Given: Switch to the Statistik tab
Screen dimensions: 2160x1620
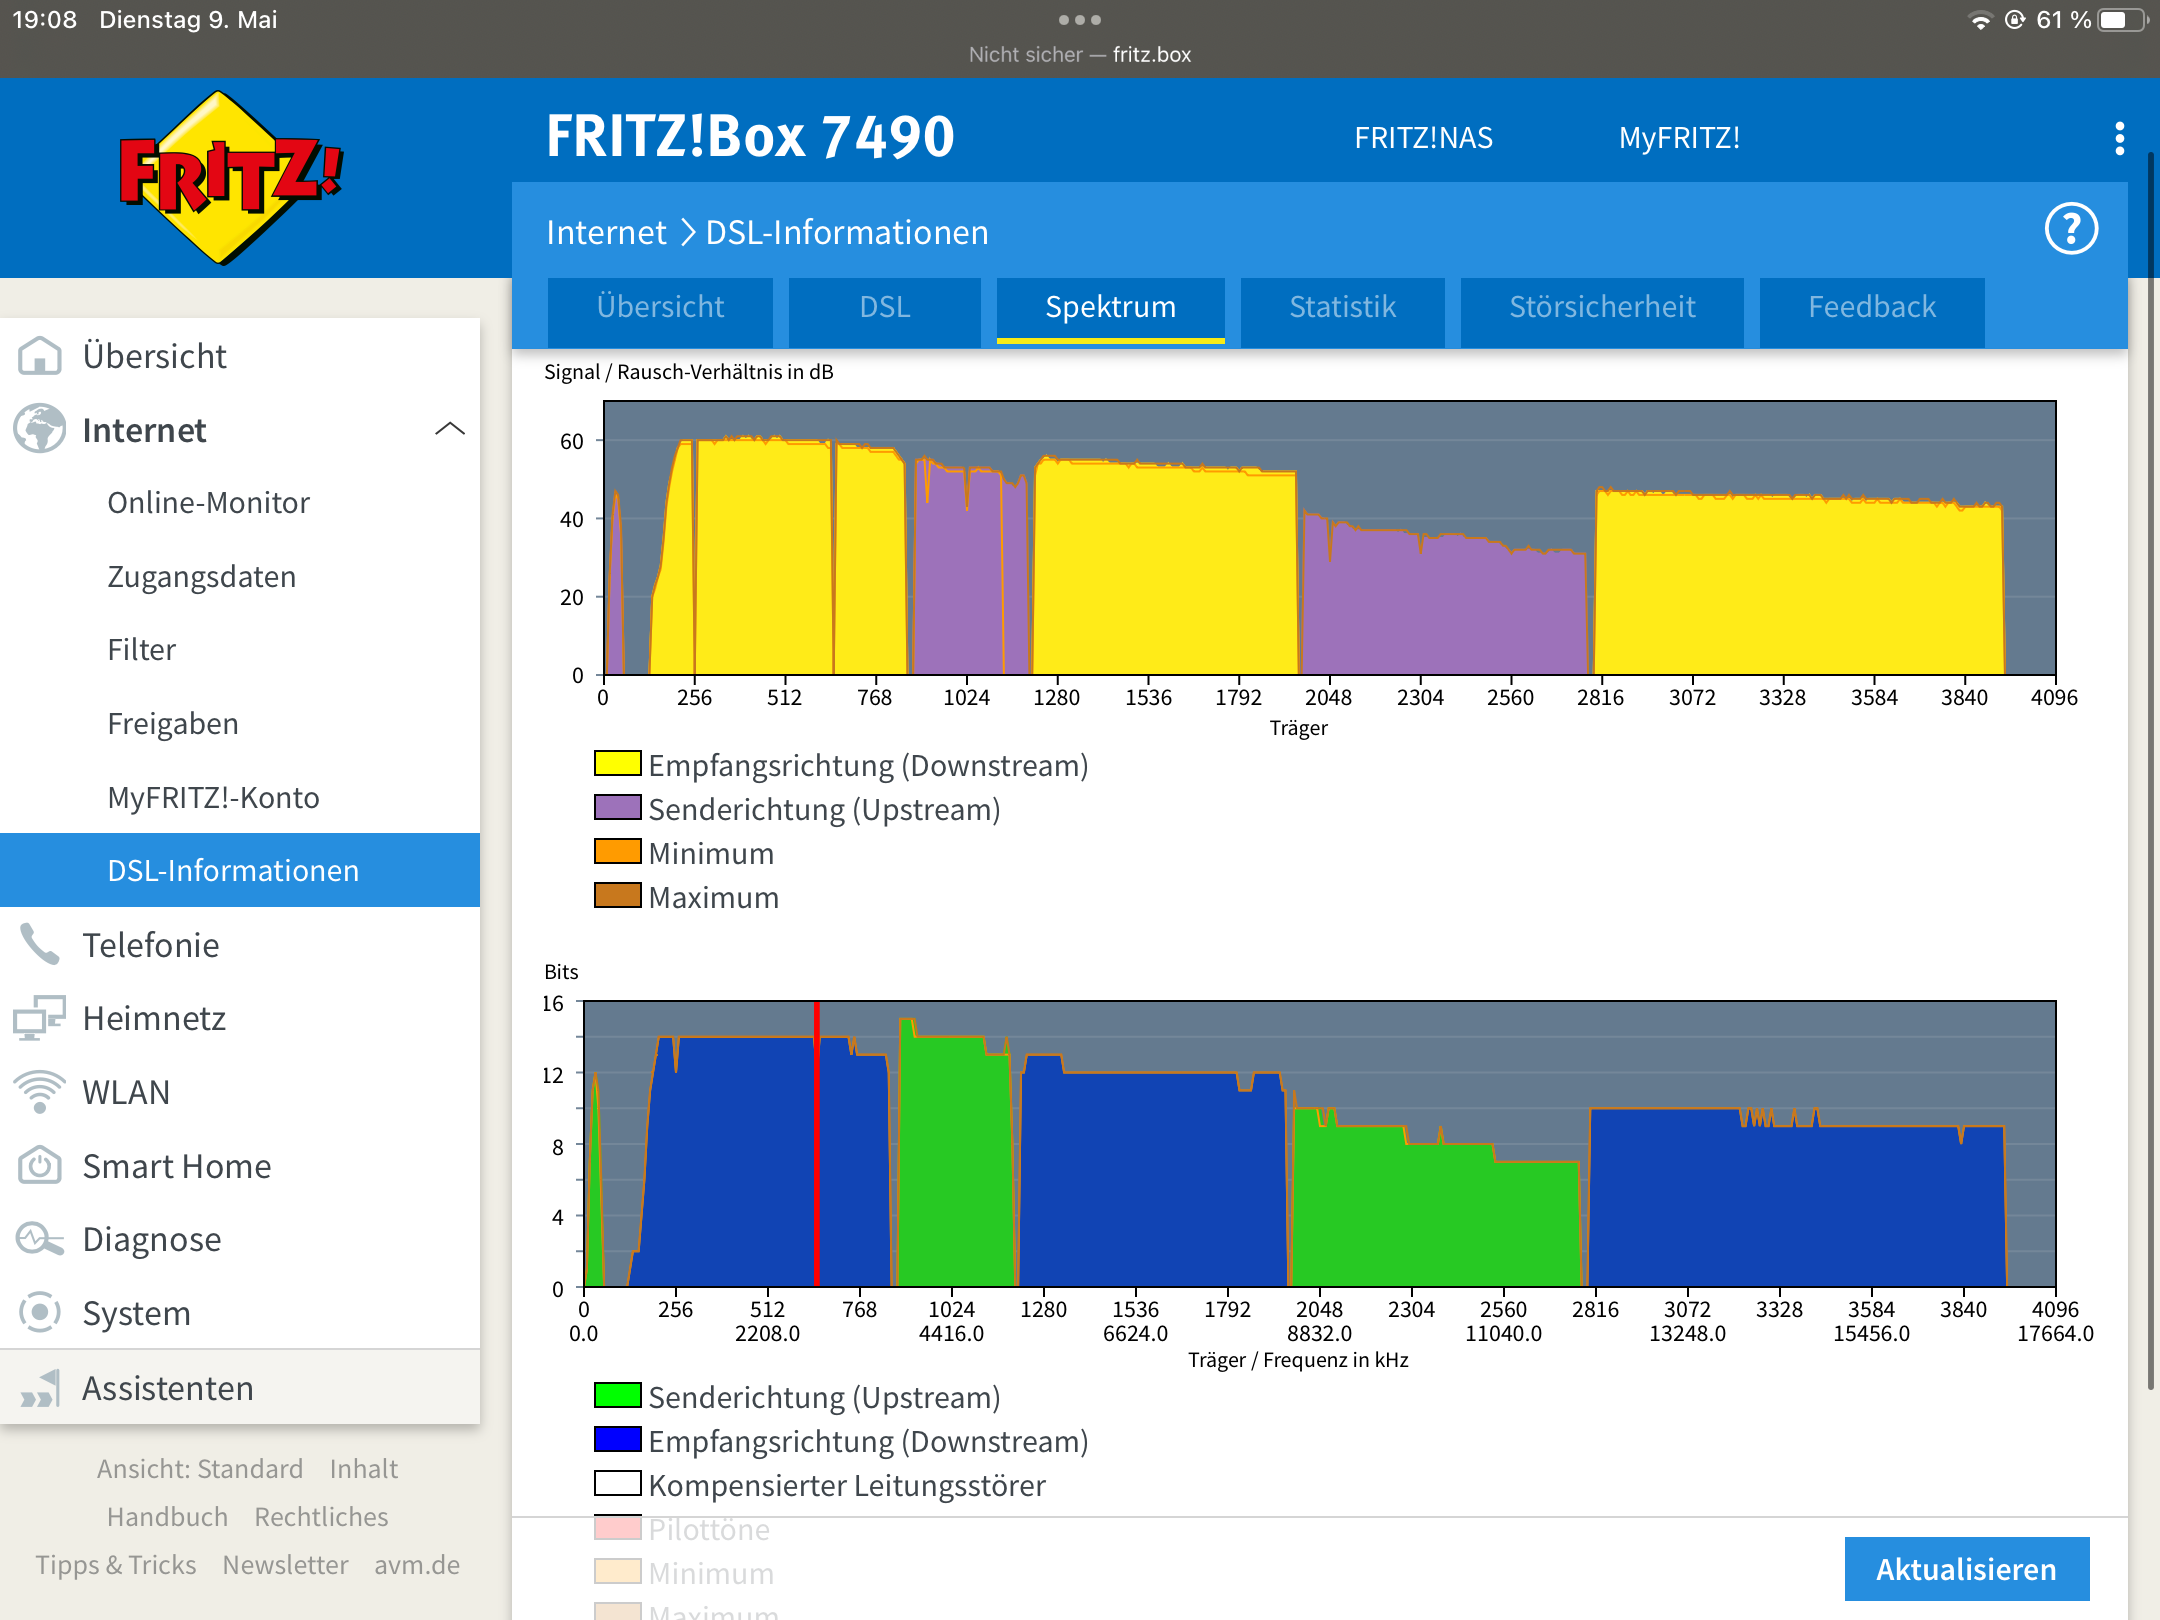Looking at the screenshot, I should click(x=1342, y=307).
